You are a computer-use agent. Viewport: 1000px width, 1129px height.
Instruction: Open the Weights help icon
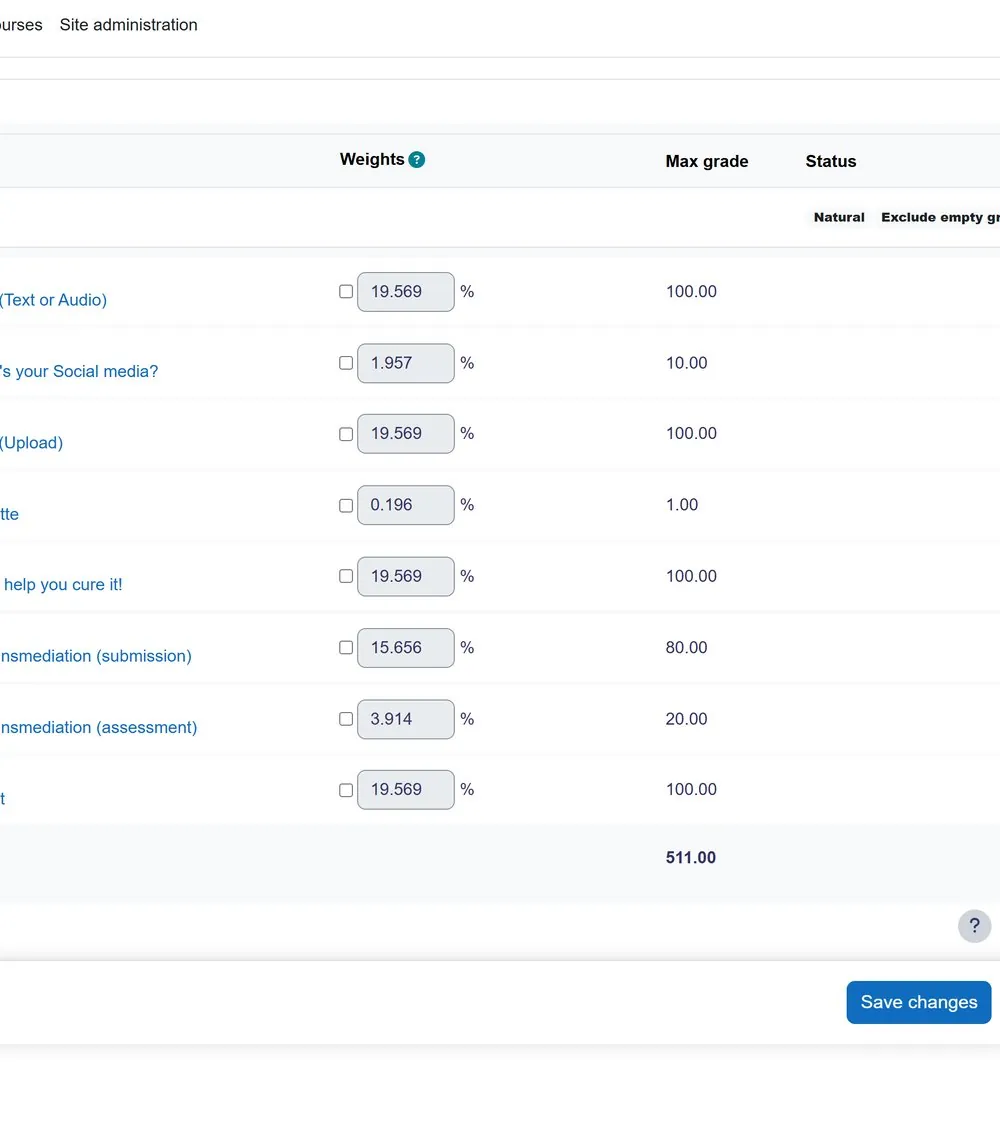pos(416,160)
